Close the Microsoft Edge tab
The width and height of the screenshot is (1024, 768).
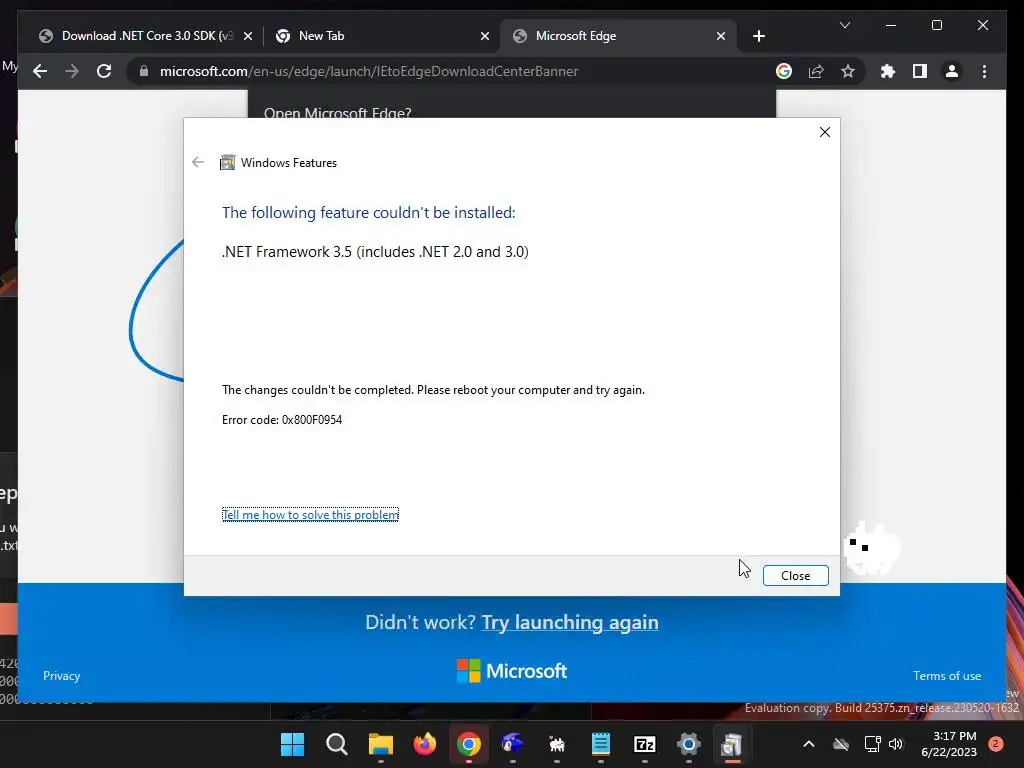coord(720,37)
